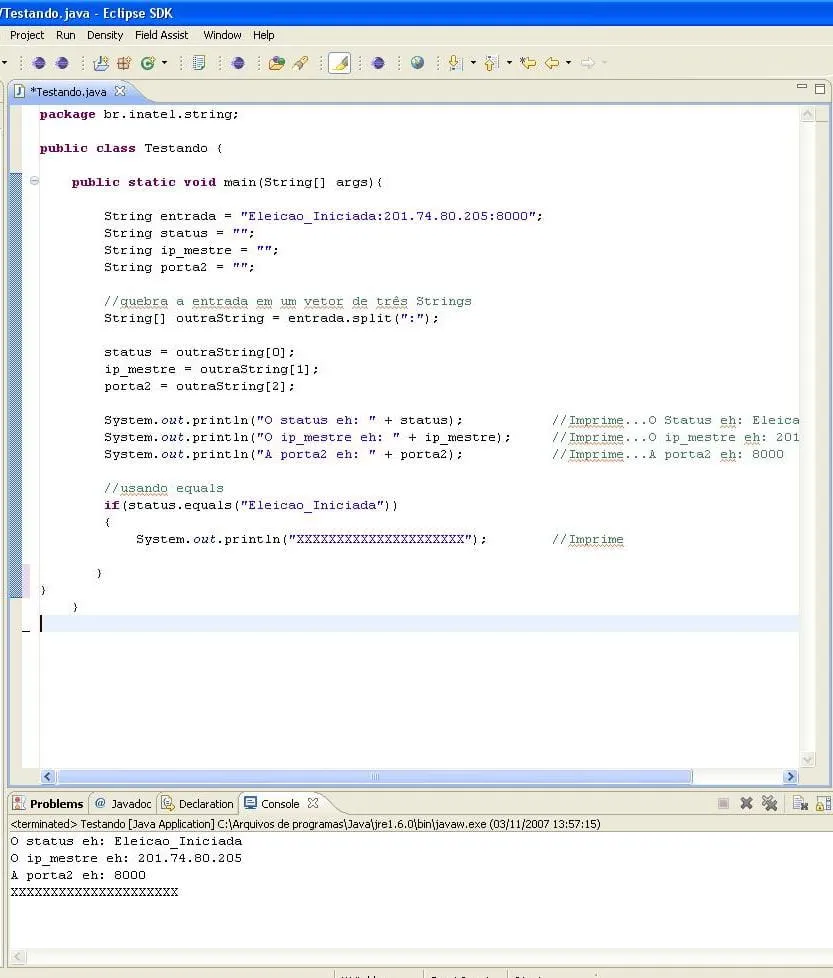The width and height of the screenshot is (833, 978).
Task: Toggle Scroll Lock in Console toolbar
Action: point(823,803)
